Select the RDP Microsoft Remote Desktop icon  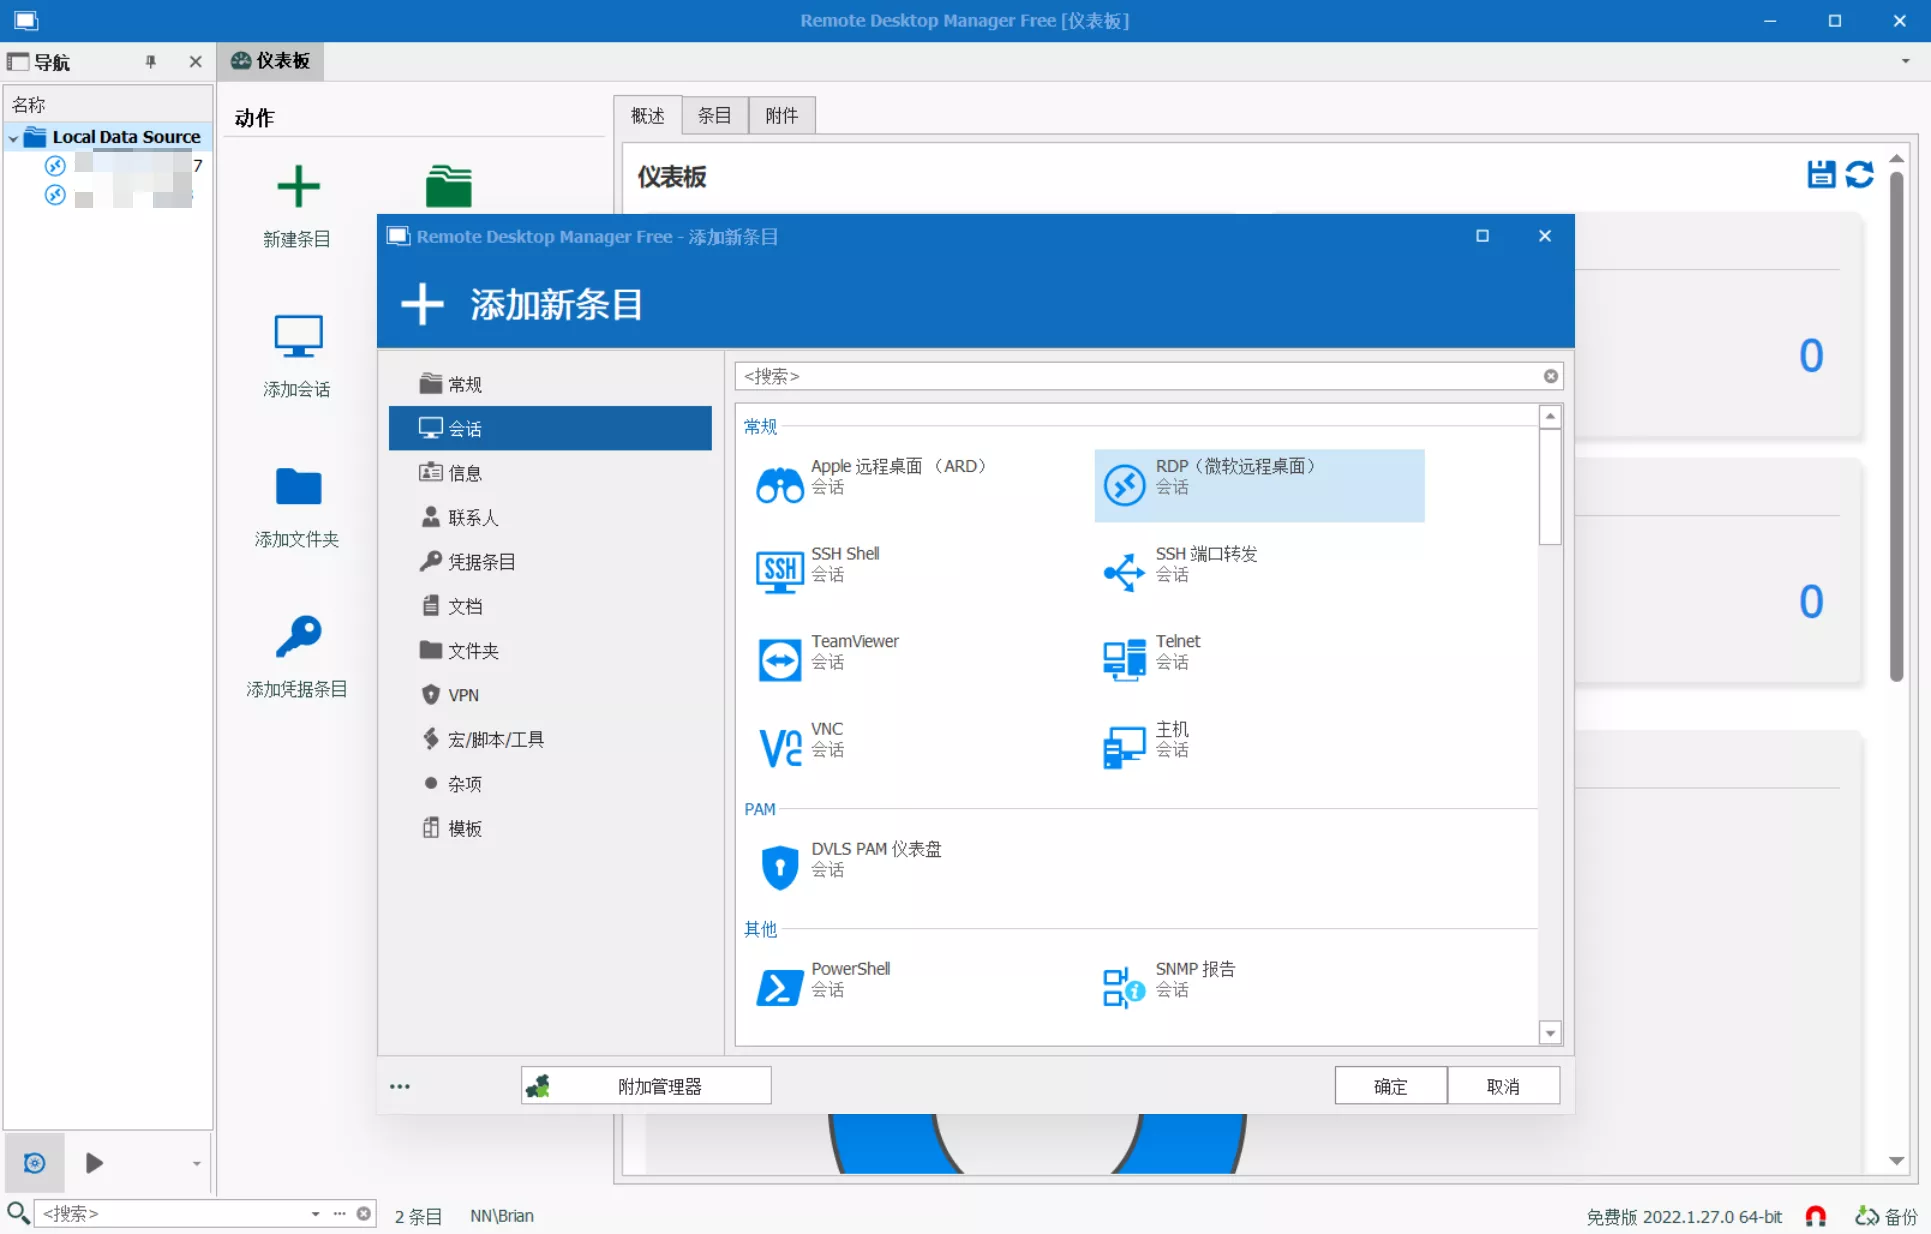point(1124,485)
